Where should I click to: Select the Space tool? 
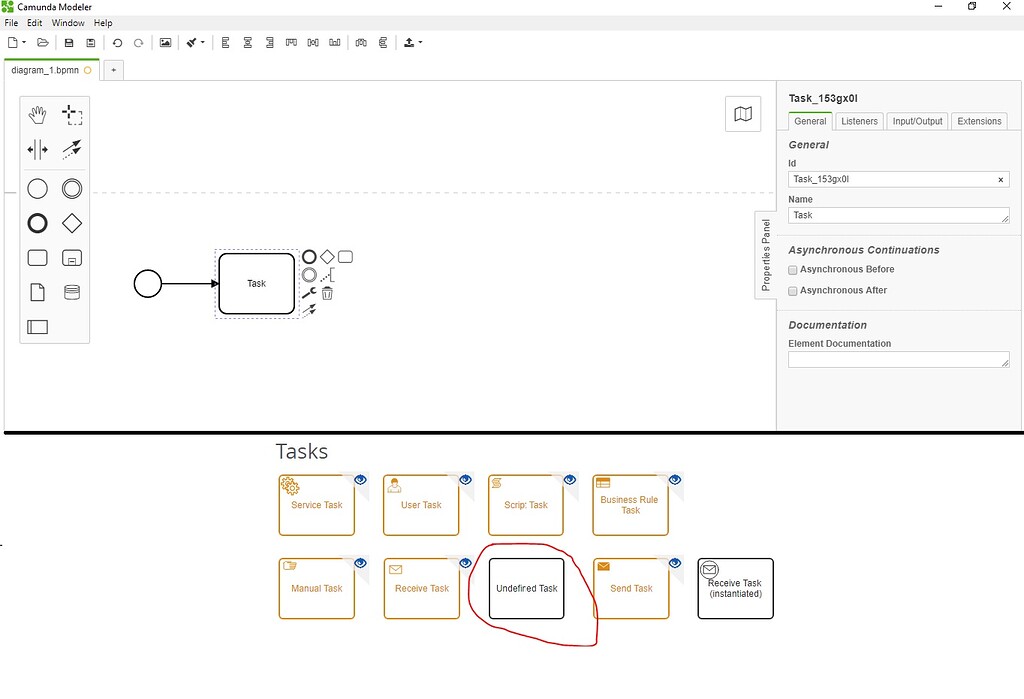(37, 149)
